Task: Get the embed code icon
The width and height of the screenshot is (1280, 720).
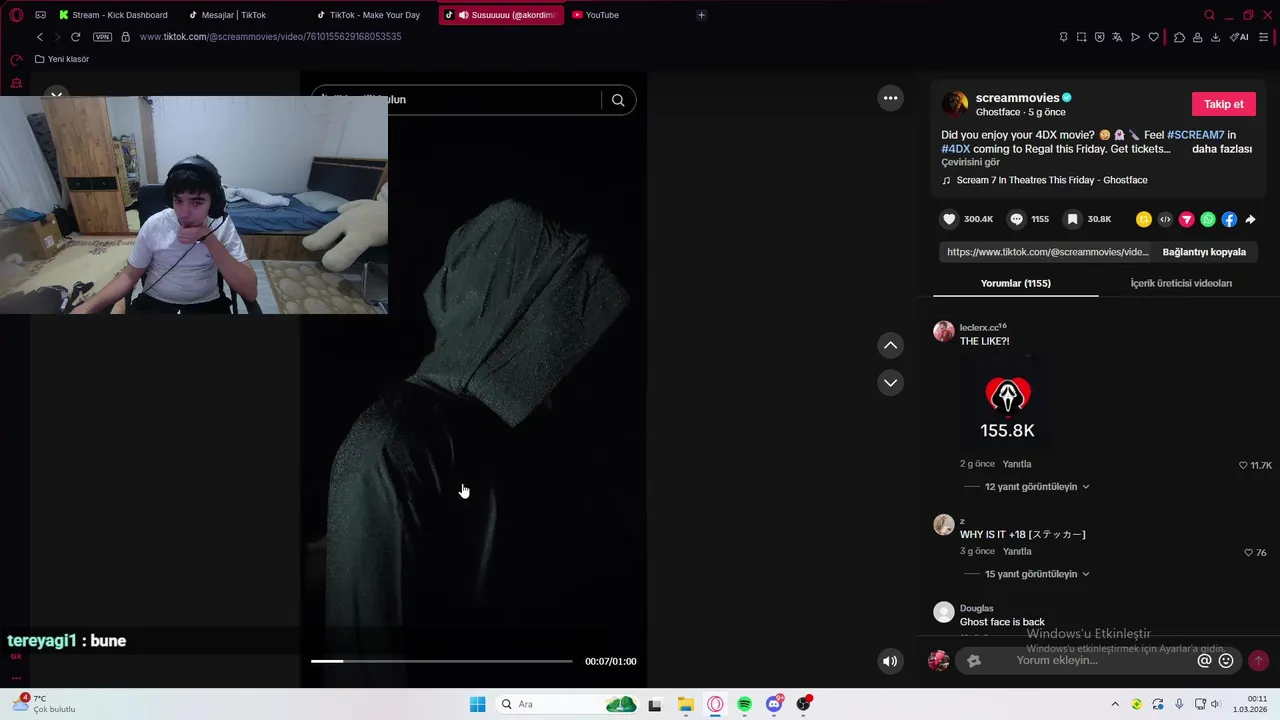Action: point(1165,219)
